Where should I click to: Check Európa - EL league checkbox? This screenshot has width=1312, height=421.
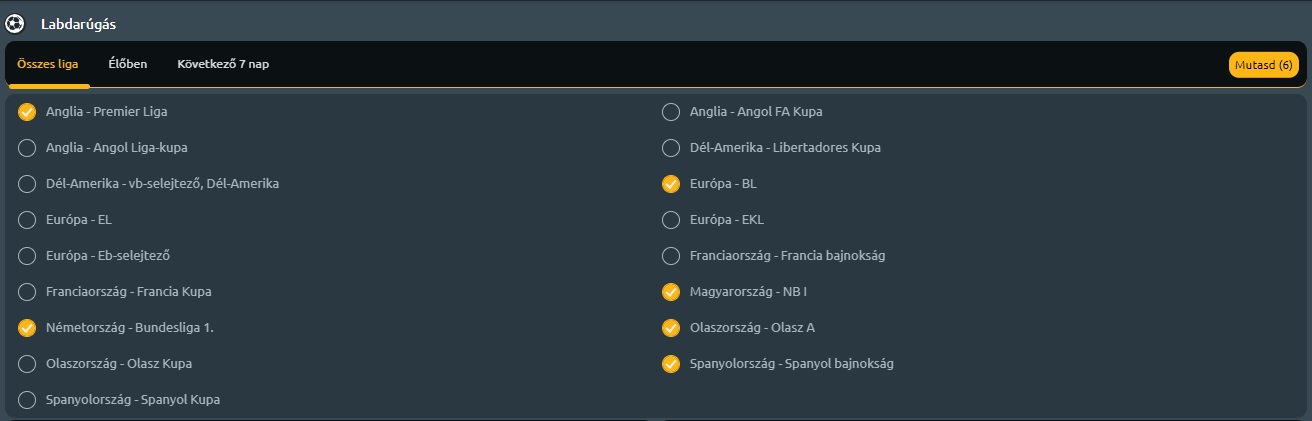point(27,220)
